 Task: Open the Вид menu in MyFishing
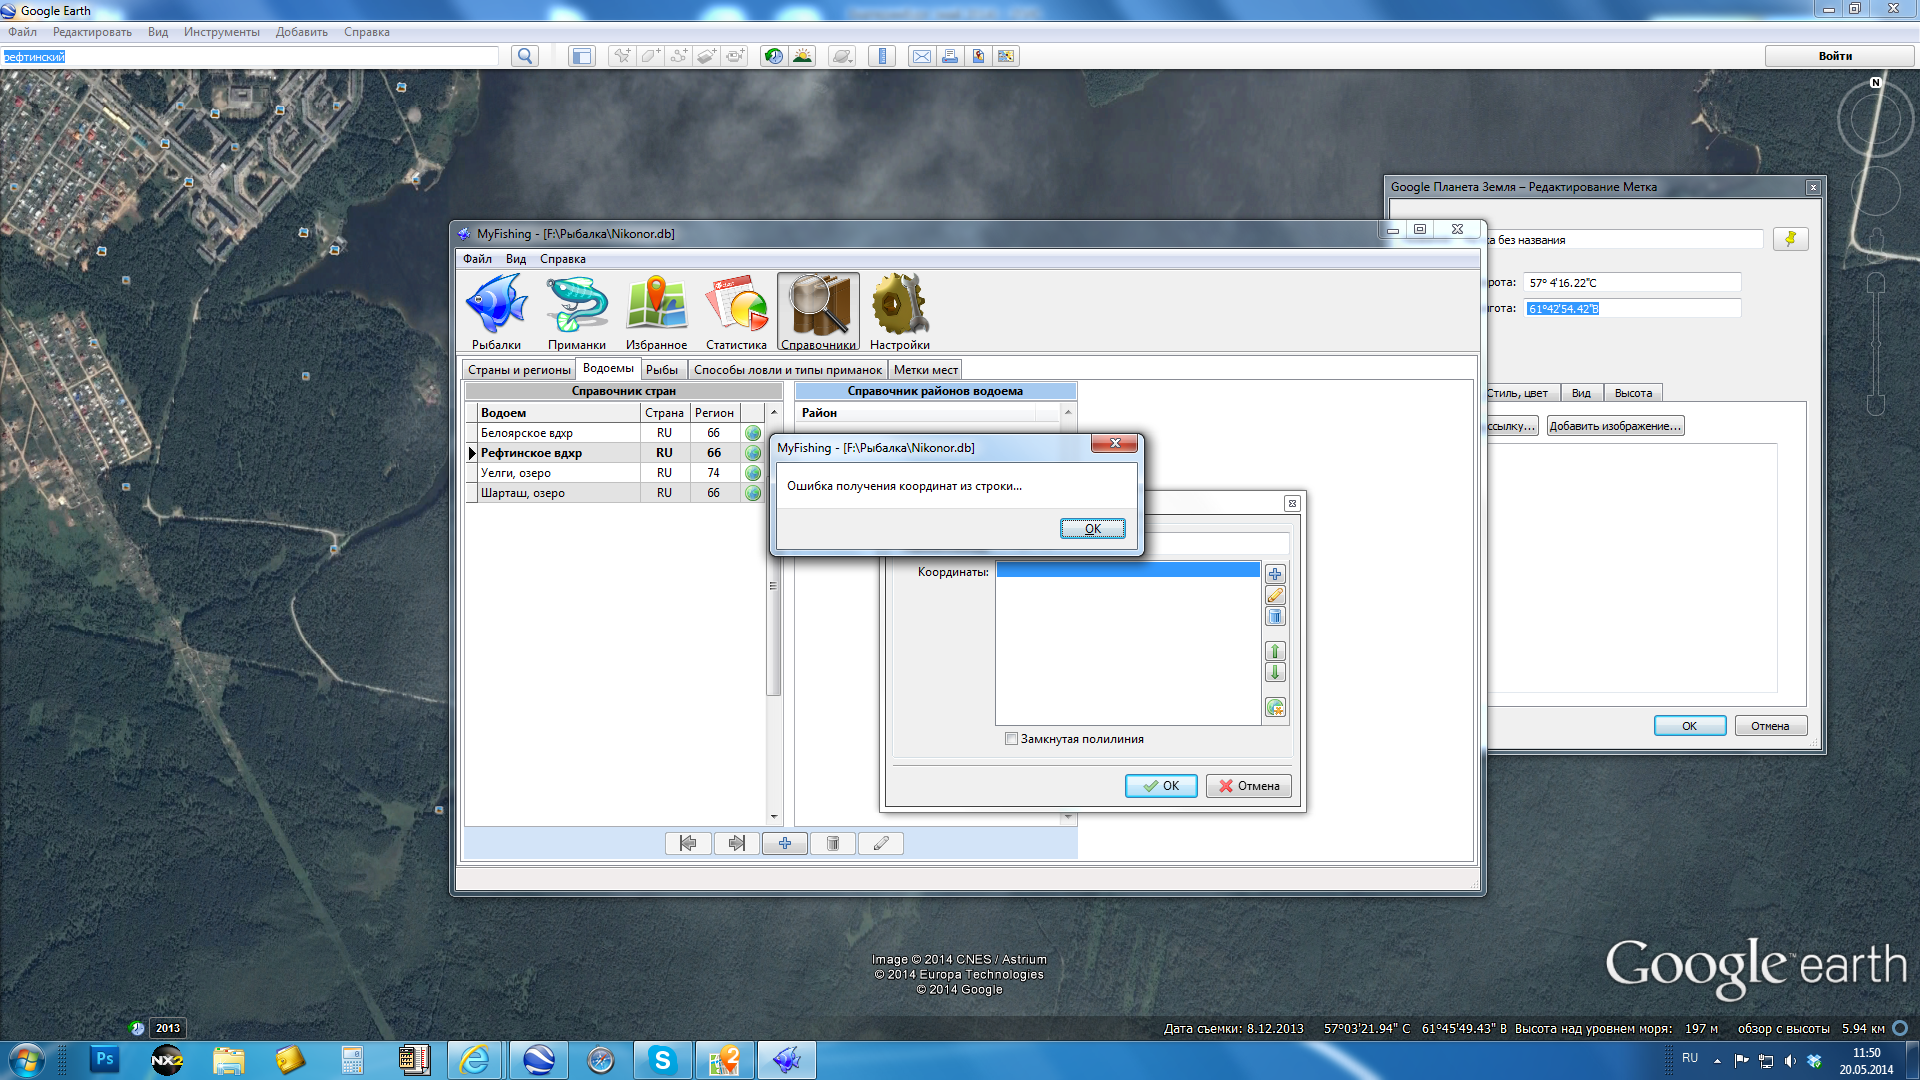[x=516, y=259]
